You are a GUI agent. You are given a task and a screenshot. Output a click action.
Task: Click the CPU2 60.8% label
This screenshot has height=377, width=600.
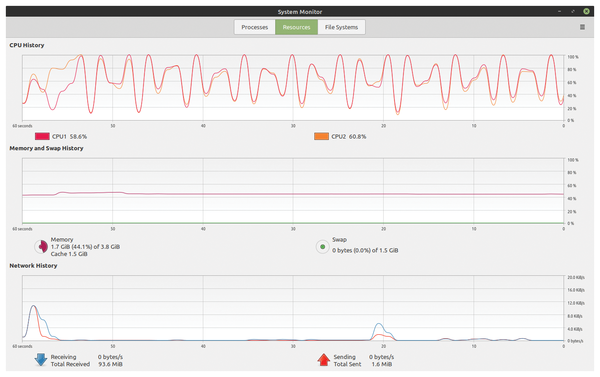[349, 137]
